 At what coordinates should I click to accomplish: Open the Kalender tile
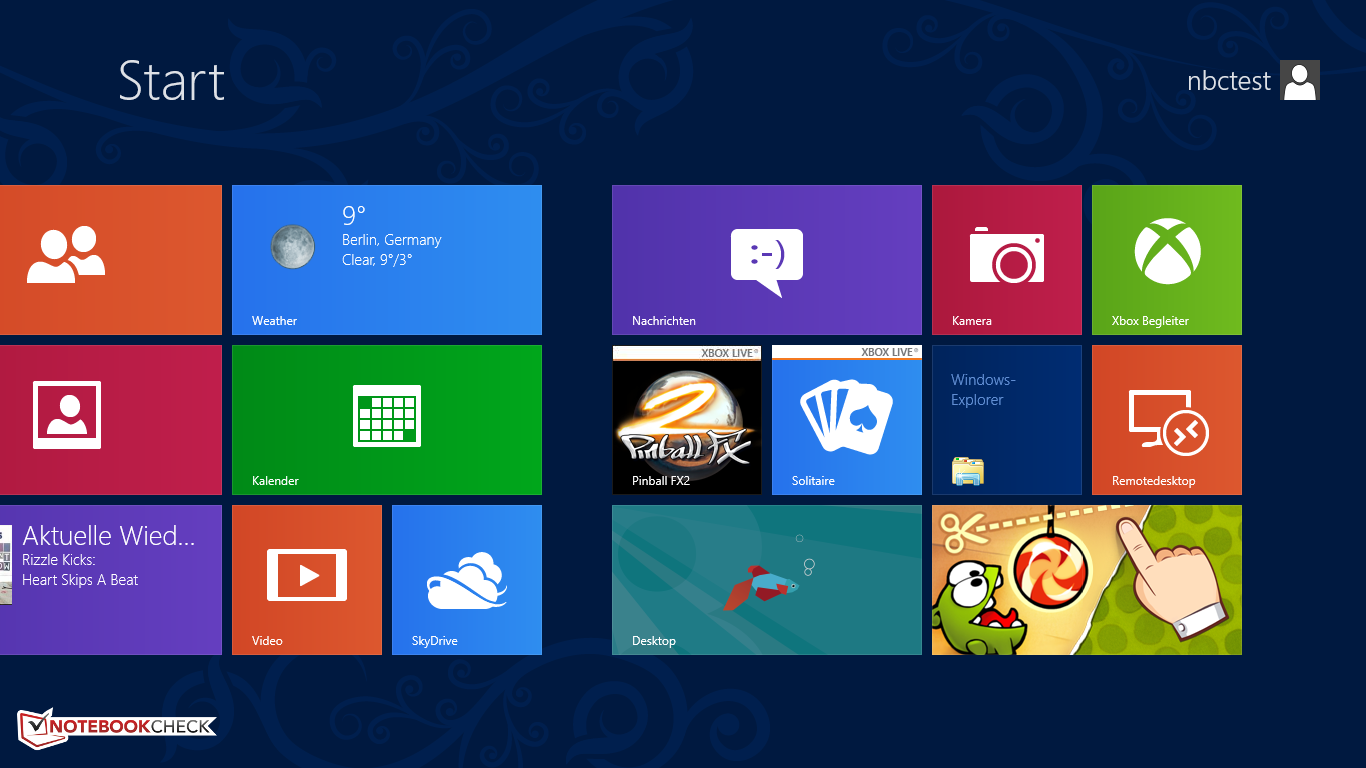tap(387, 419)
